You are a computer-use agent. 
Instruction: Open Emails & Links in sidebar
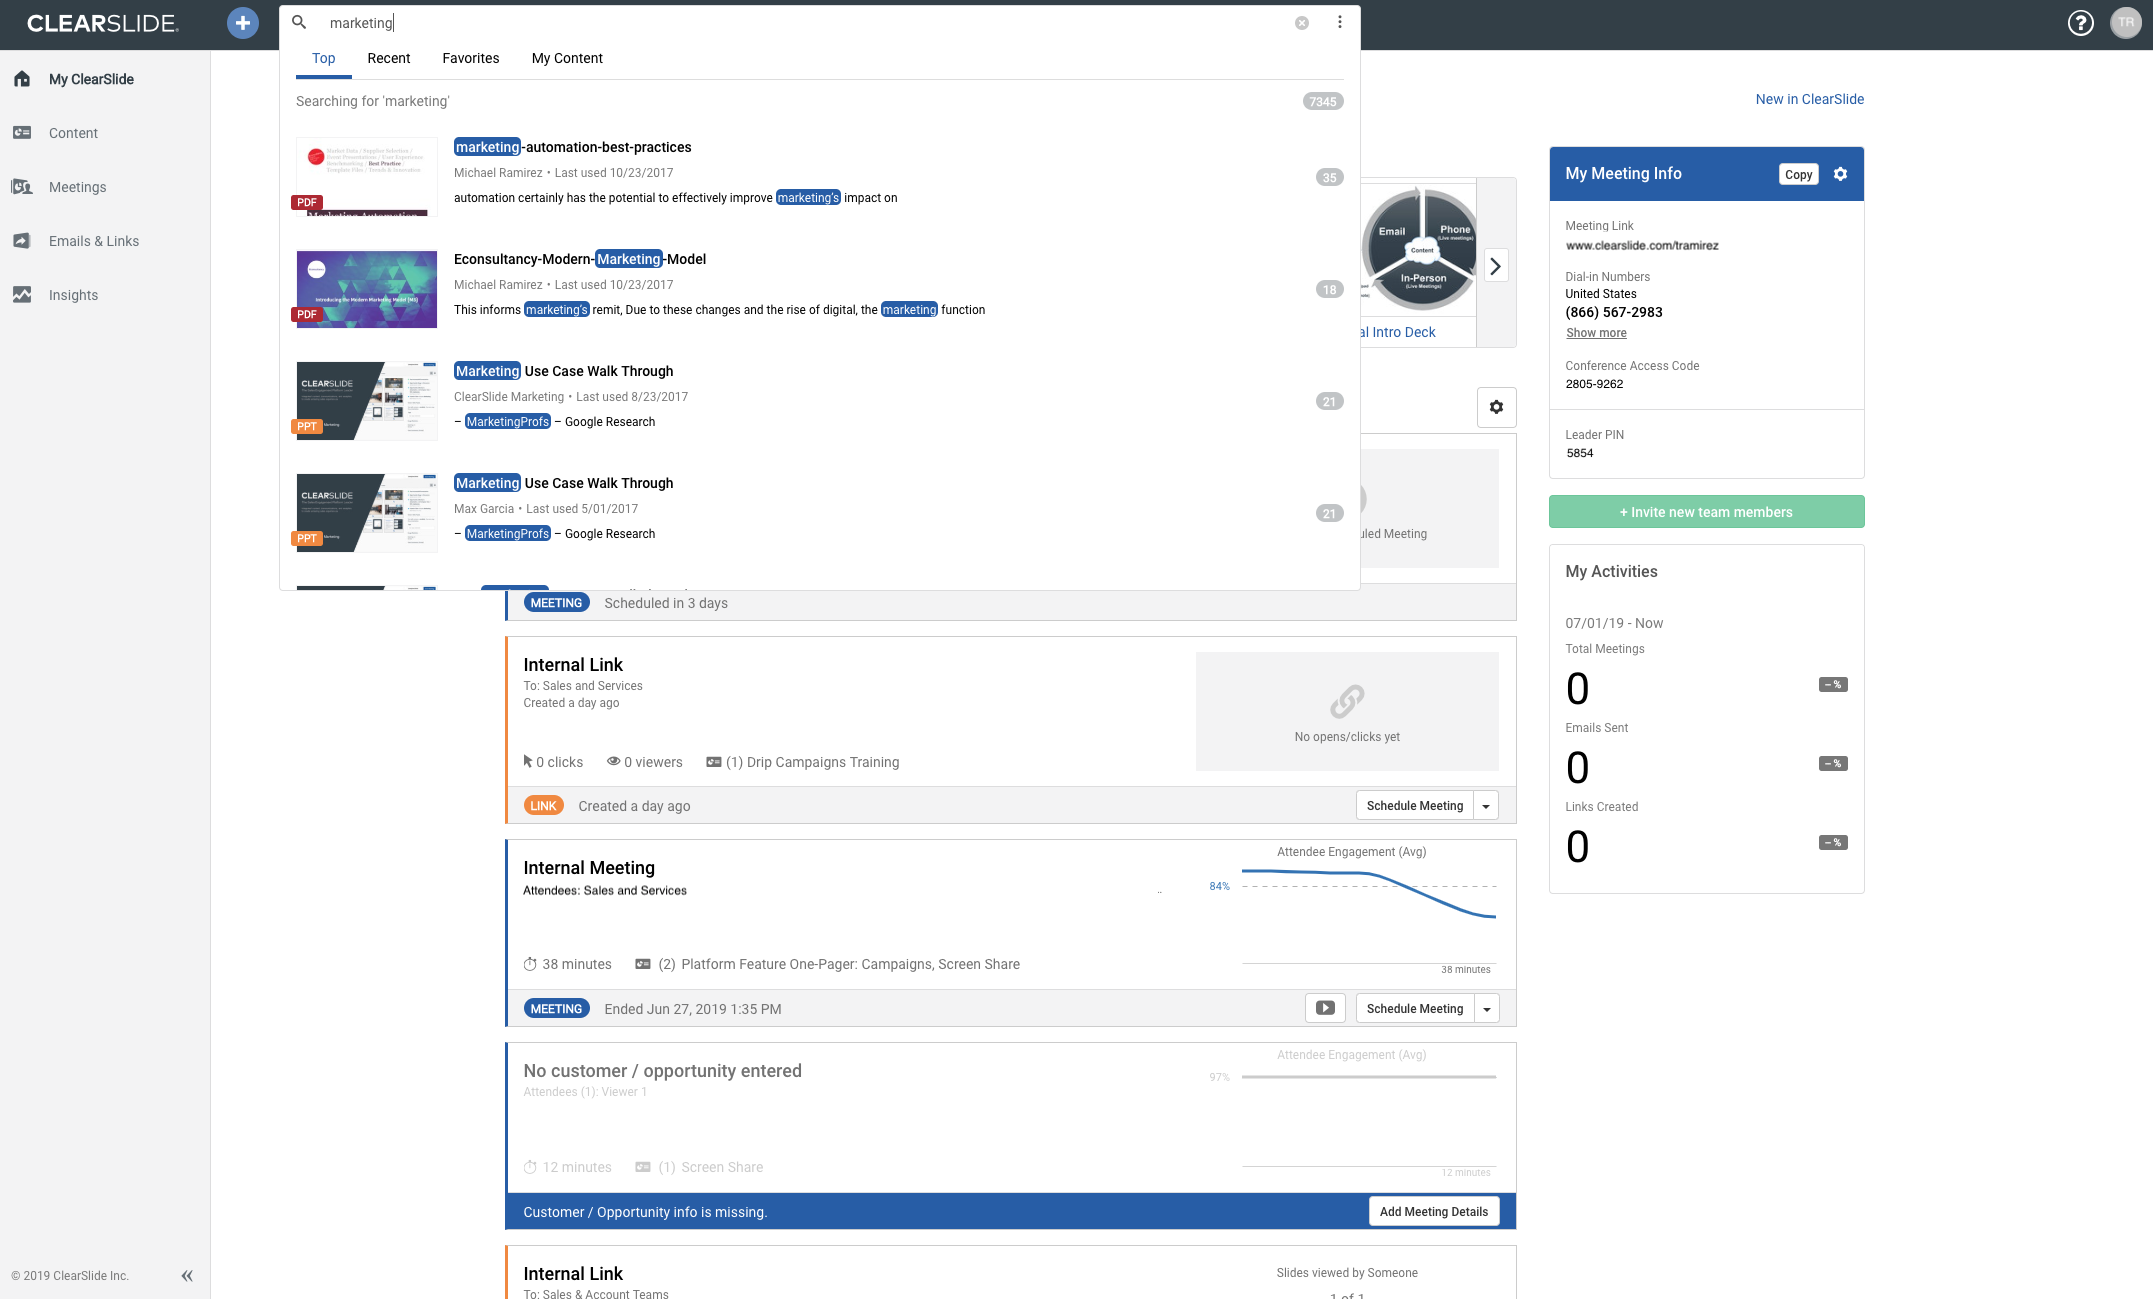point(94,241)
